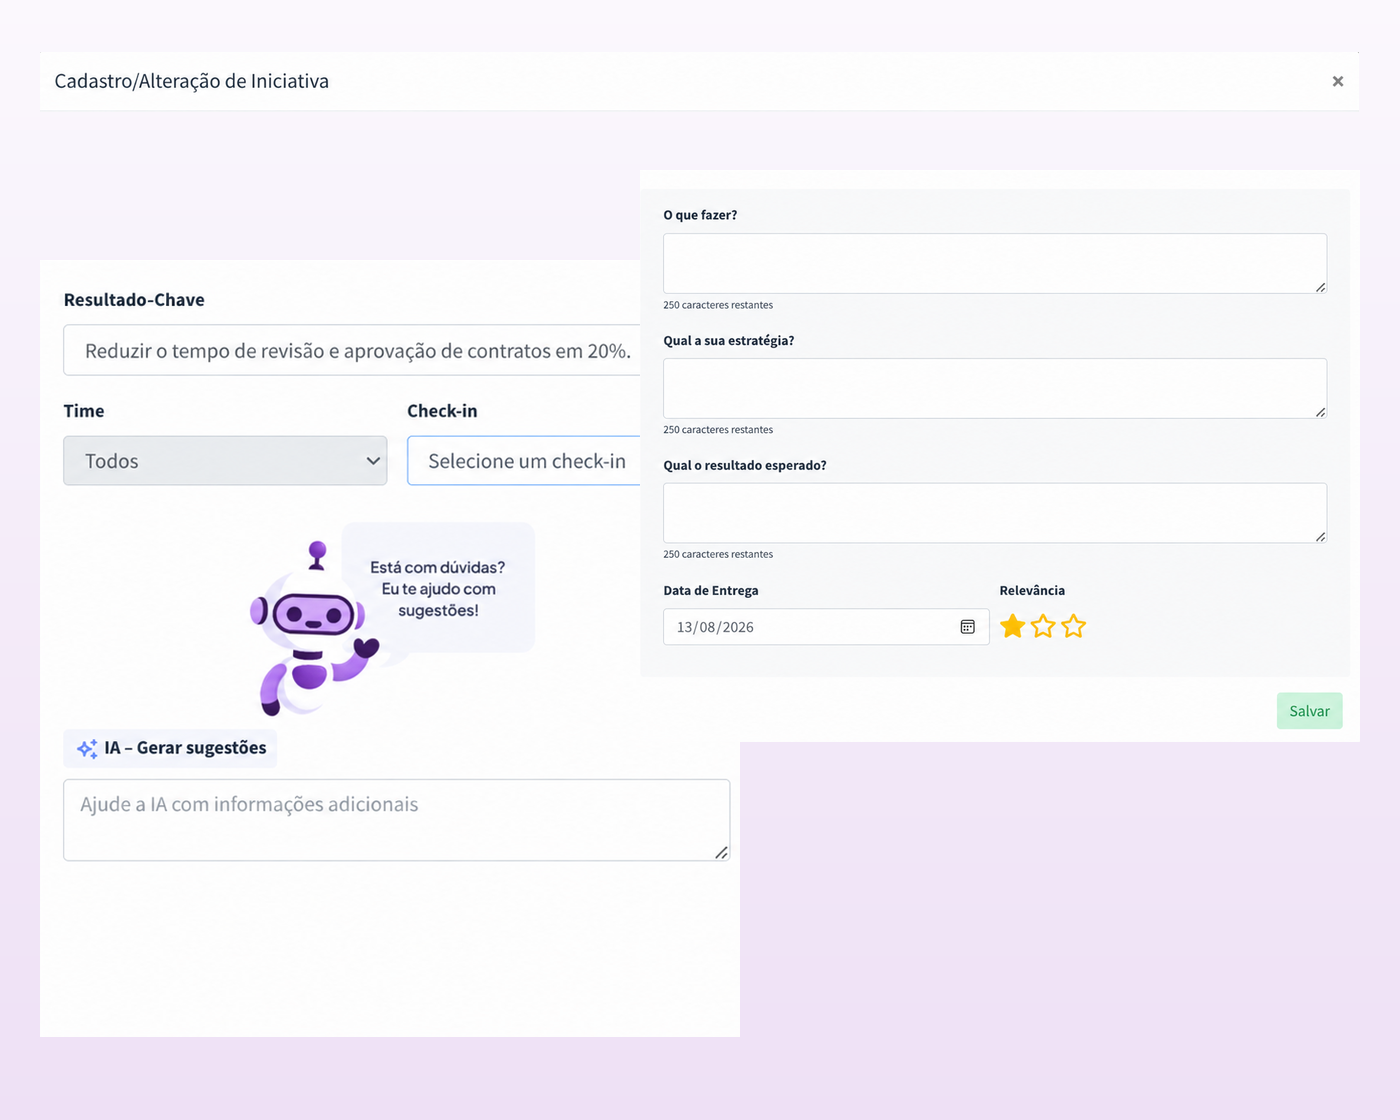The image size is (1400, 1120).
Task: Click the resize handle of the O que fazer? box
Action: pyautogui.click(x=1320, y=287)
